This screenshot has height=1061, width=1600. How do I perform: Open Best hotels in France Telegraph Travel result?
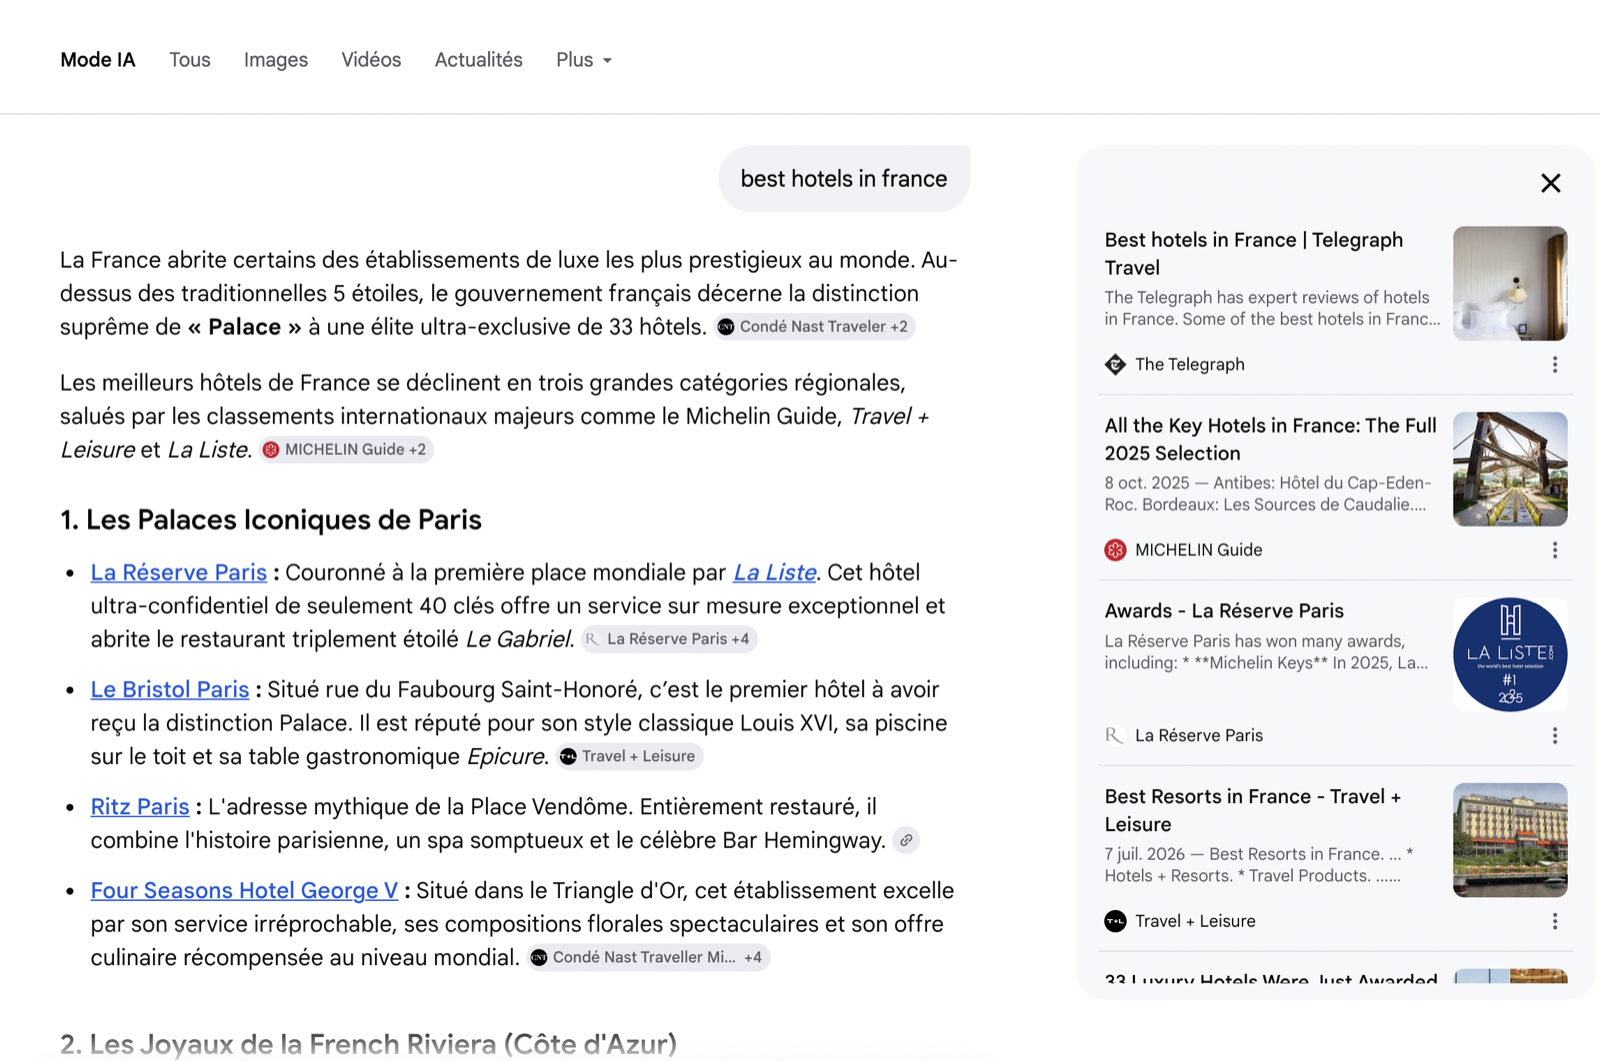click(1253, 253)
